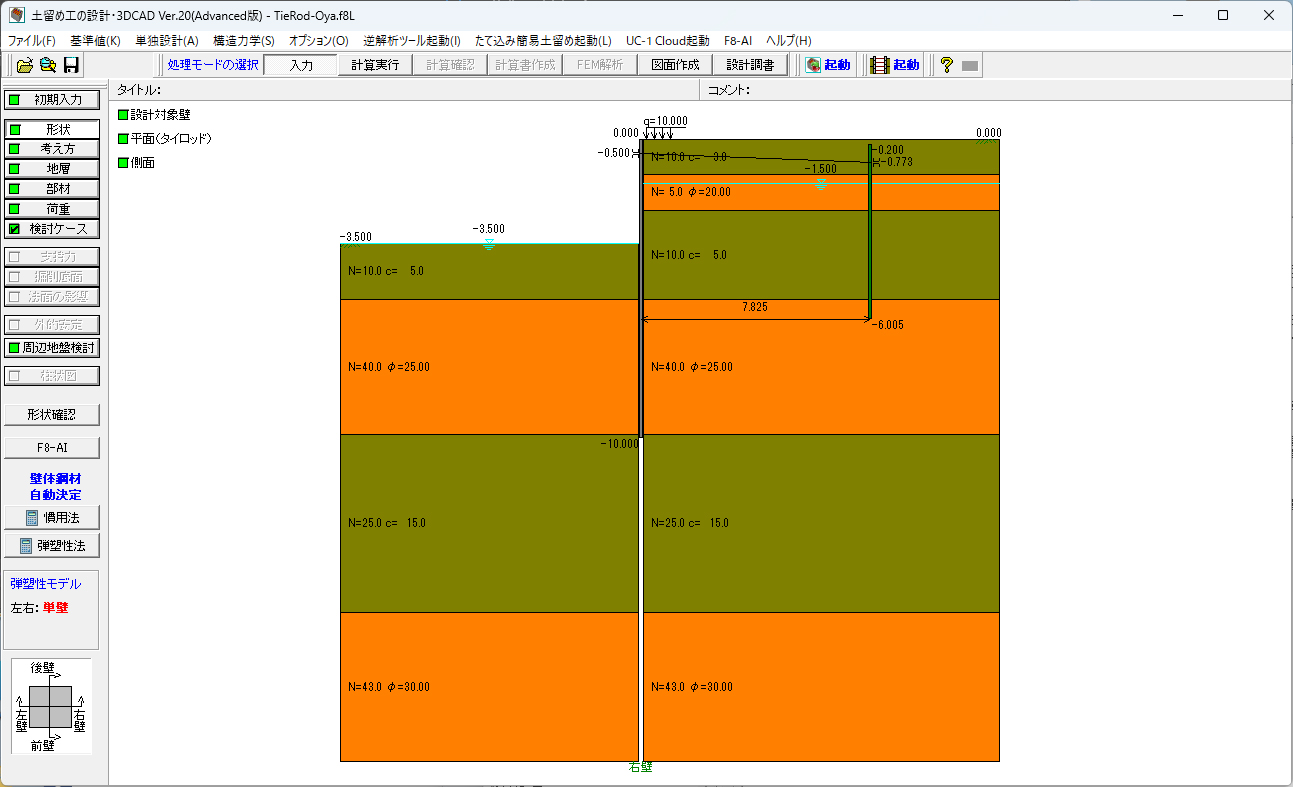This screenshot has height=787, width=1293.
Task: Open the たて込み簡易土留め起動(L) menu
Action: pyautogui.click(x=543, y=41)
